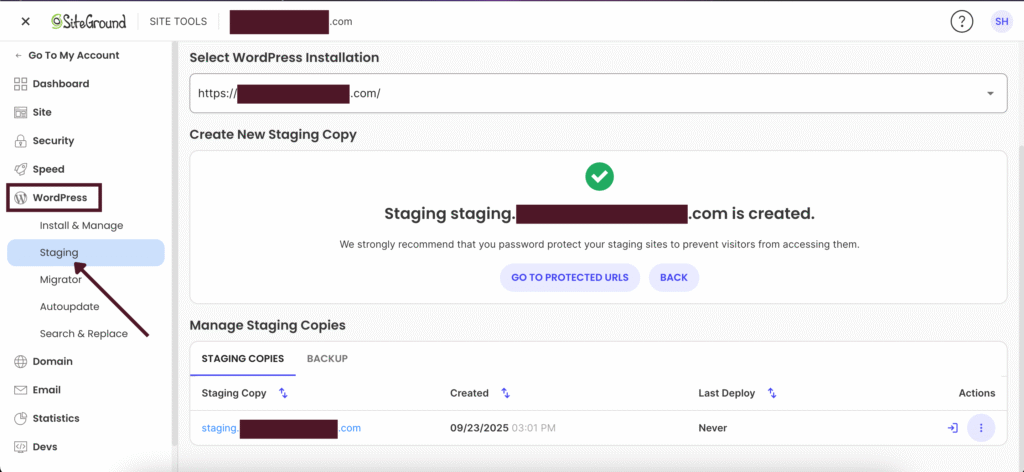Switch to the Backup tab
Image resolution: width=1024 pixels, height=472 pixels.
click(x=327, y=358)
